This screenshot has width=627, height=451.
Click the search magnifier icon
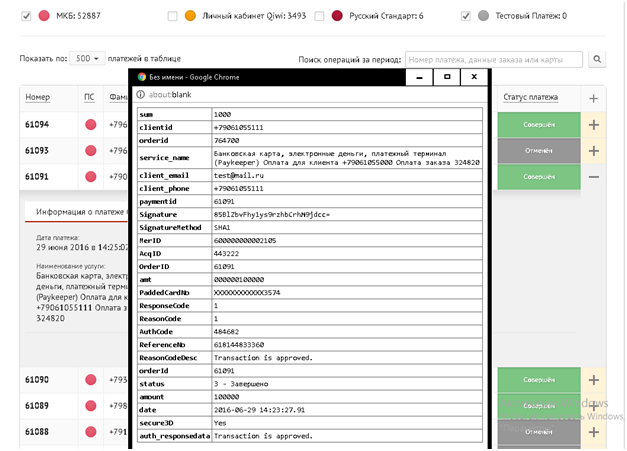pyautogui.click(x=598, y=60)
